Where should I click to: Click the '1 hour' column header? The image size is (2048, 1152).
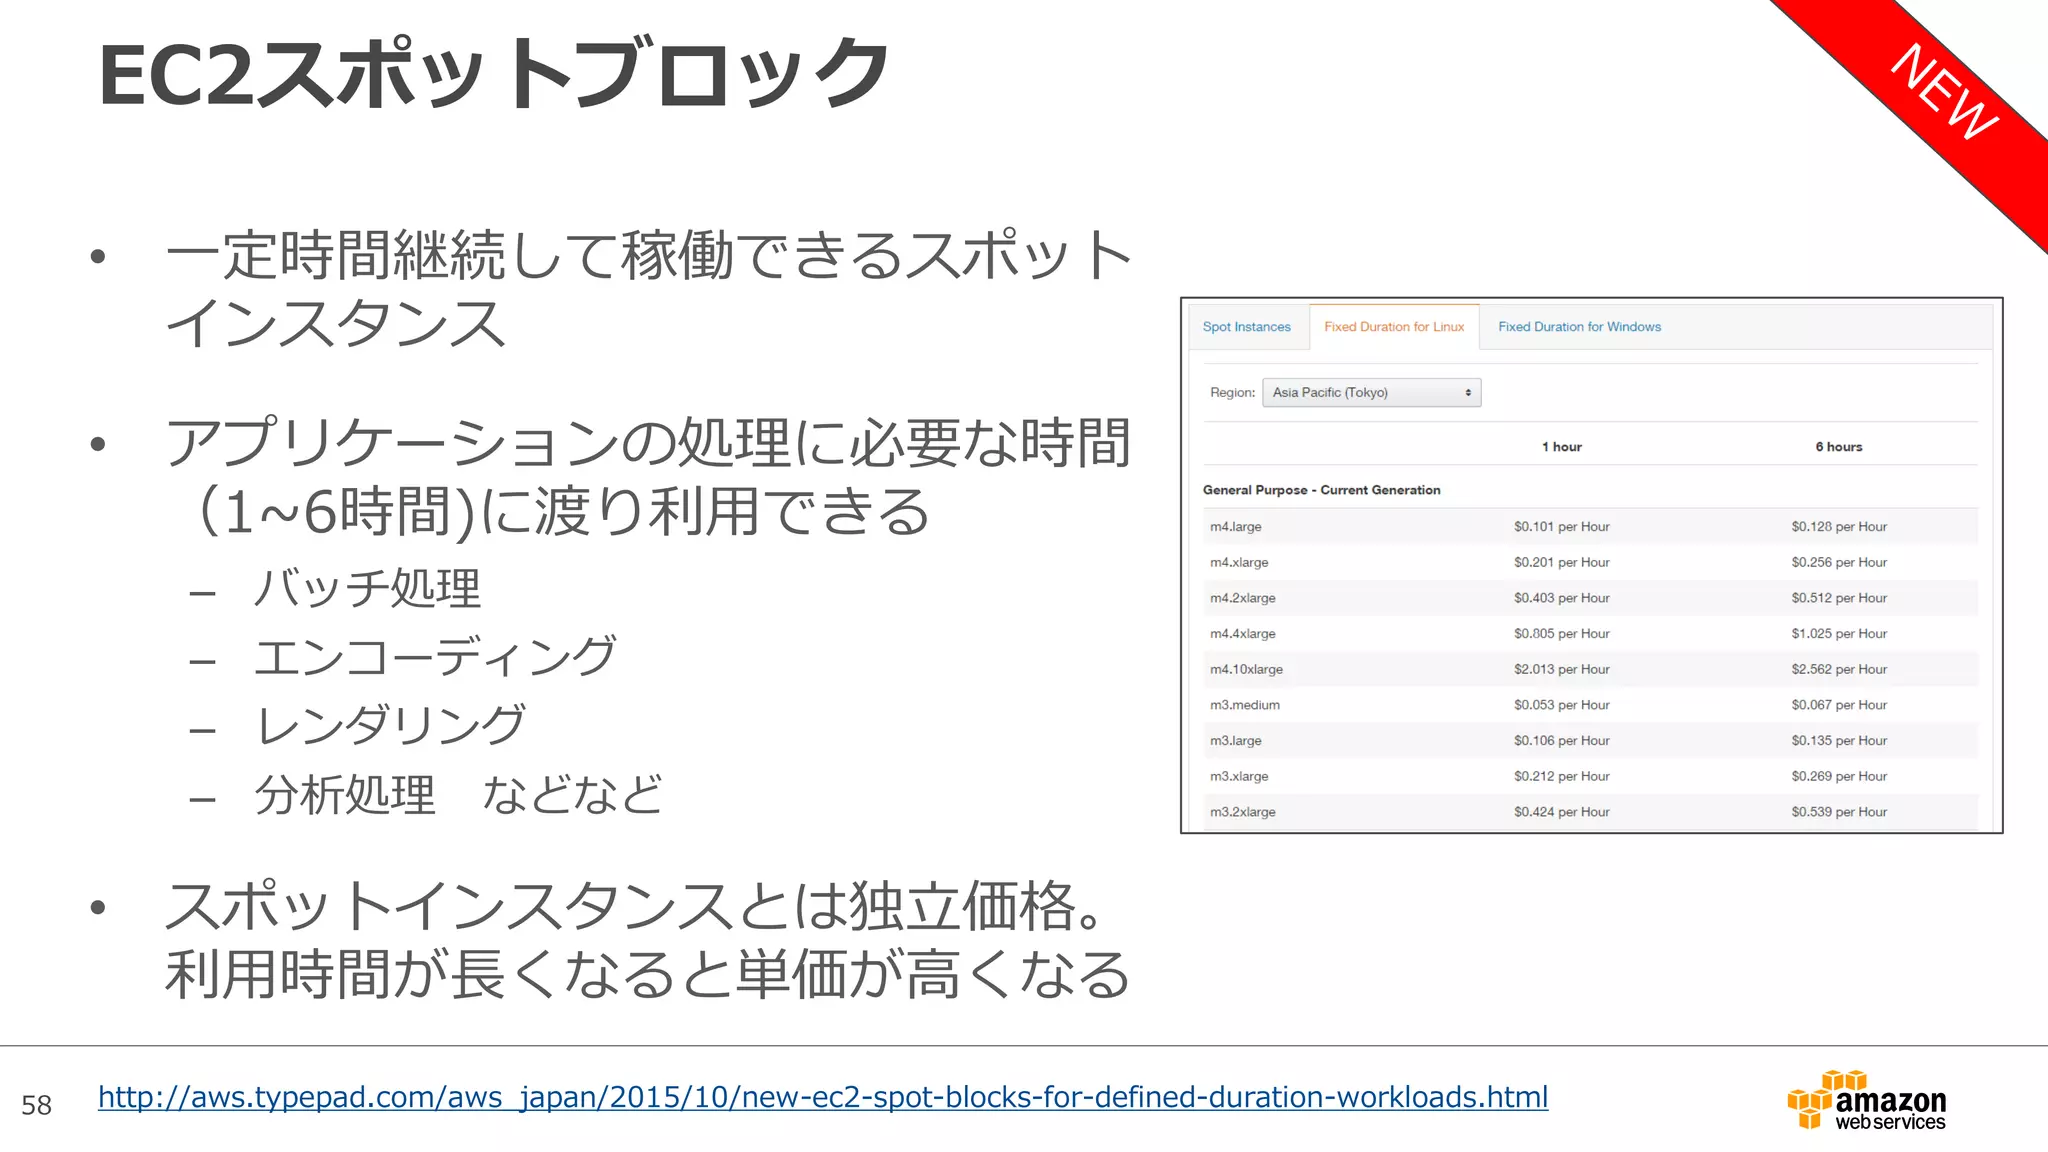click(1561, 447)
